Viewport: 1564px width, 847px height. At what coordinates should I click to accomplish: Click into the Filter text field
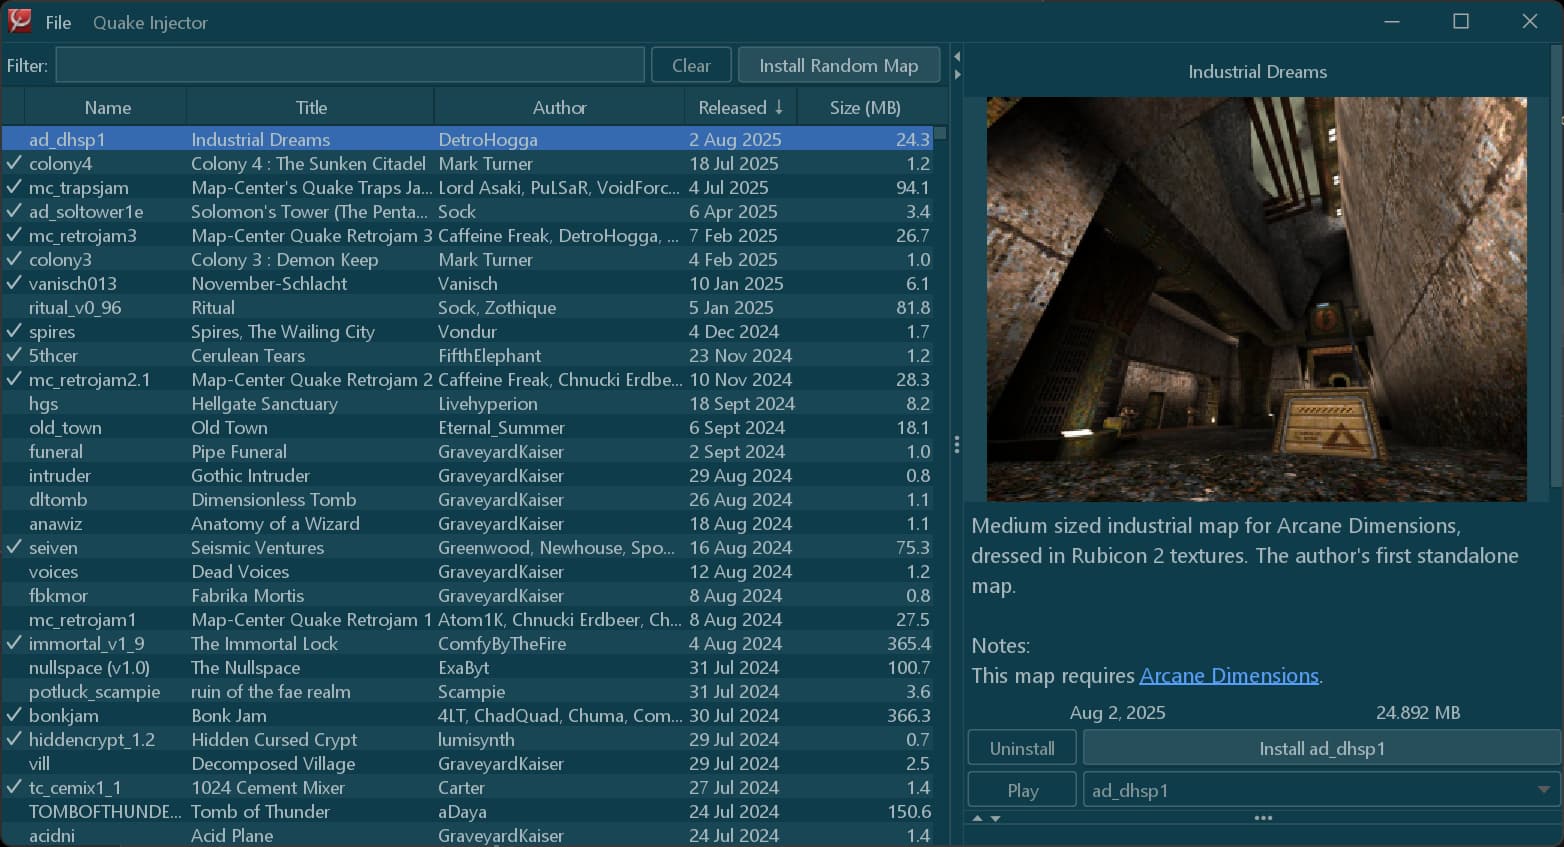(350, 66)
